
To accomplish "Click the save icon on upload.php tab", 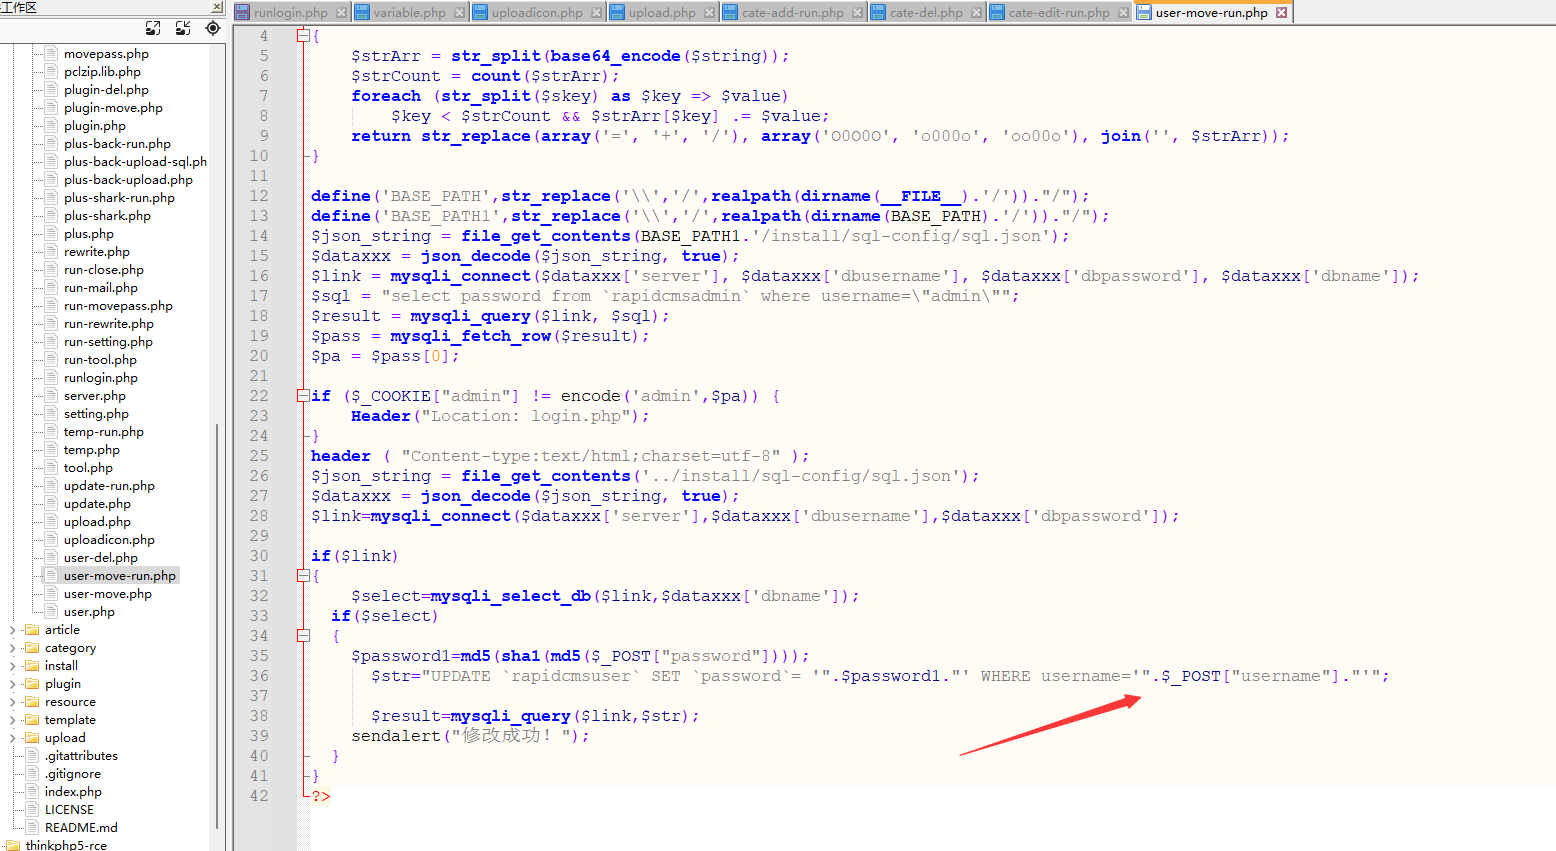I will [x=617, y=12].
